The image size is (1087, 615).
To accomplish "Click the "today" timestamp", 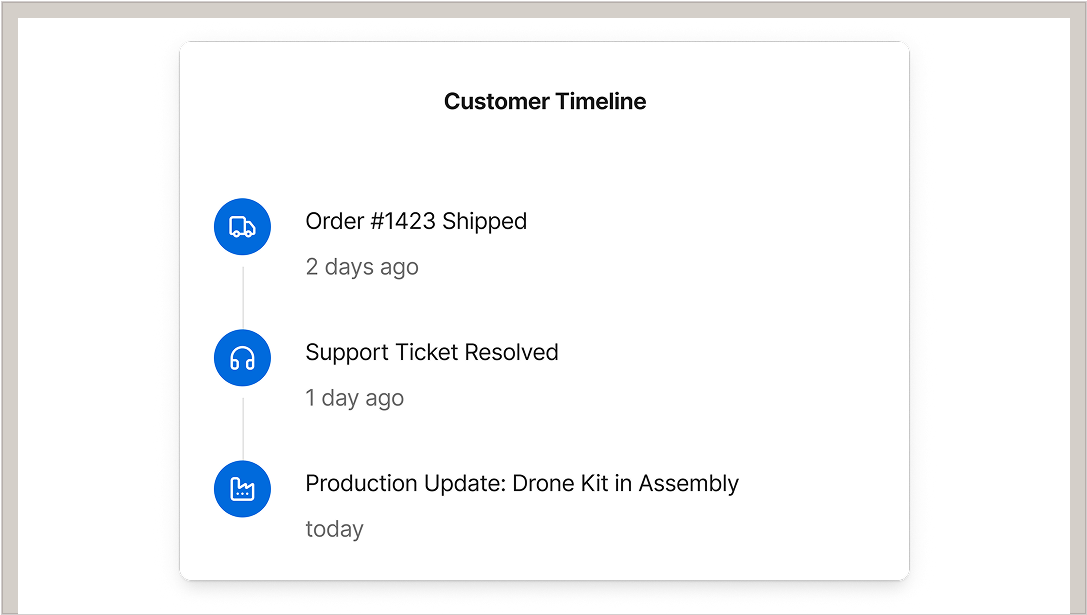I will (334, 529).
